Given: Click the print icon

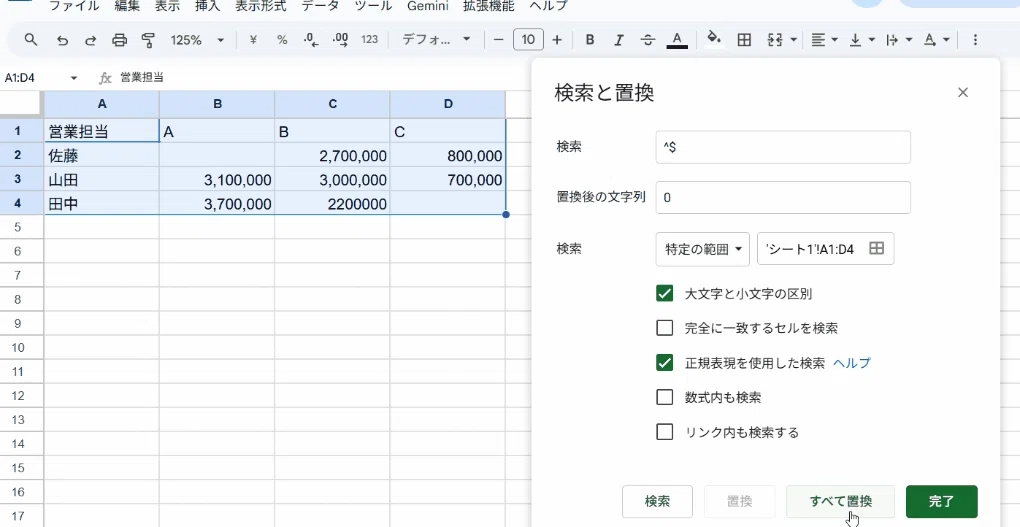Looking at the screenshot, I should click(119, 40).
